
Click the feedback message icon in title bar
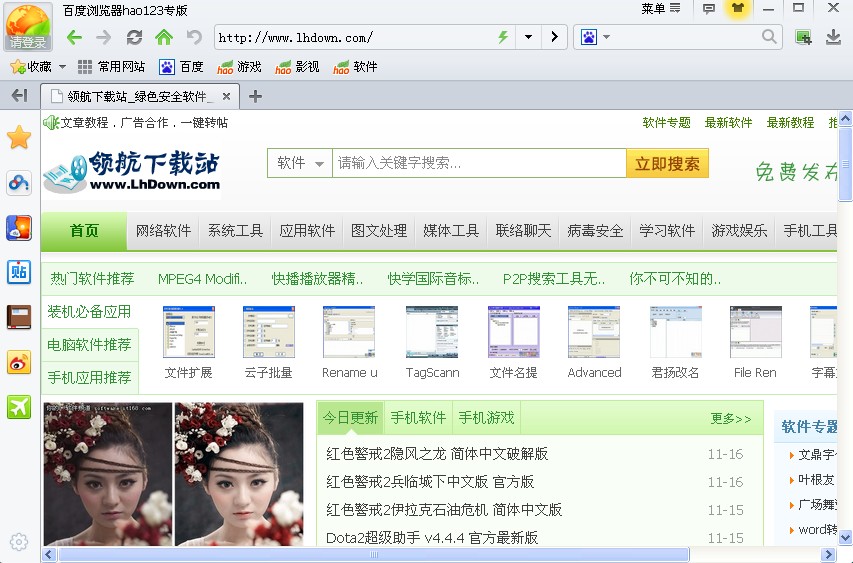pyautogui.click(x=708, y=9)
